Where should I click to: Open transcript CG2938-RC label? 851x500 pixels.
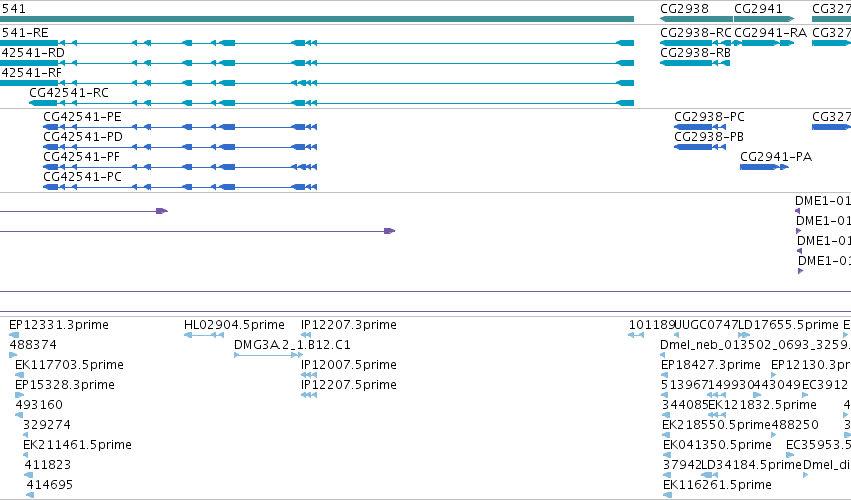coord(696,33)
